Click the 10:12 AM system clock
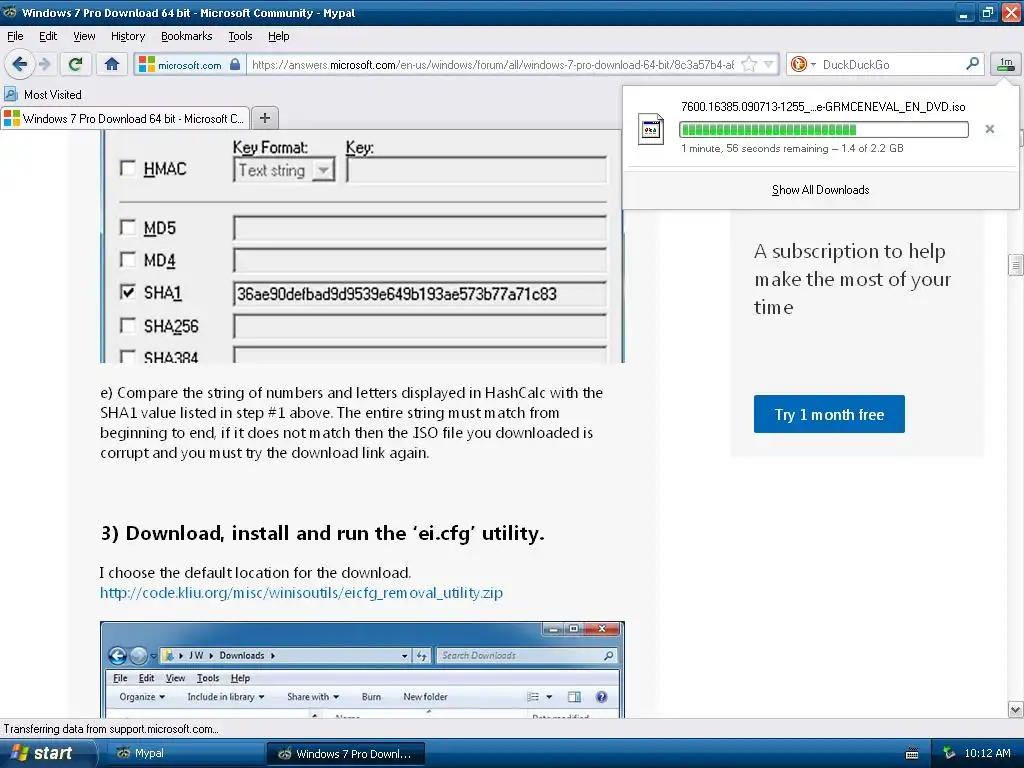The width and height of the screenshot is (1024, 768). coord(987,753)
